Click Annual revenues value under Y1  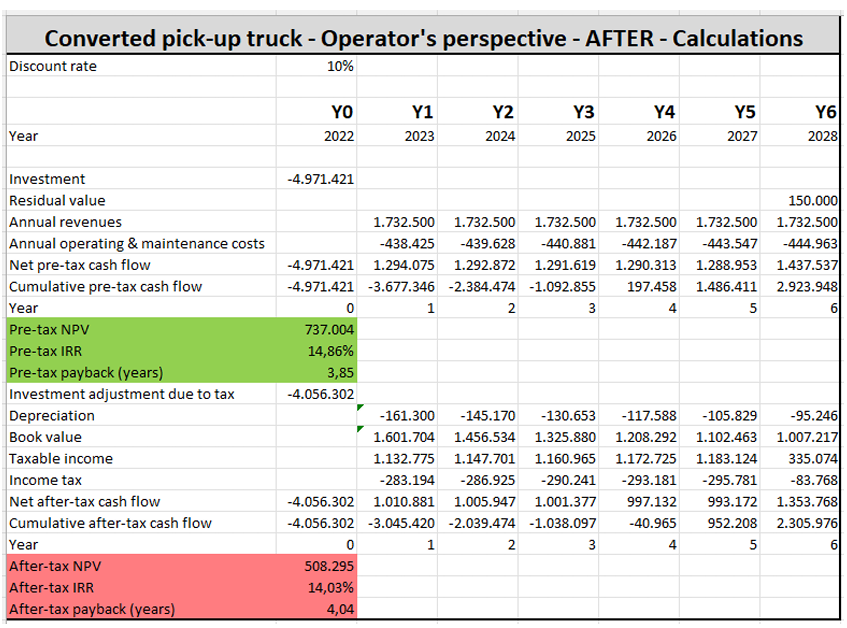click(x=404, y=222)
